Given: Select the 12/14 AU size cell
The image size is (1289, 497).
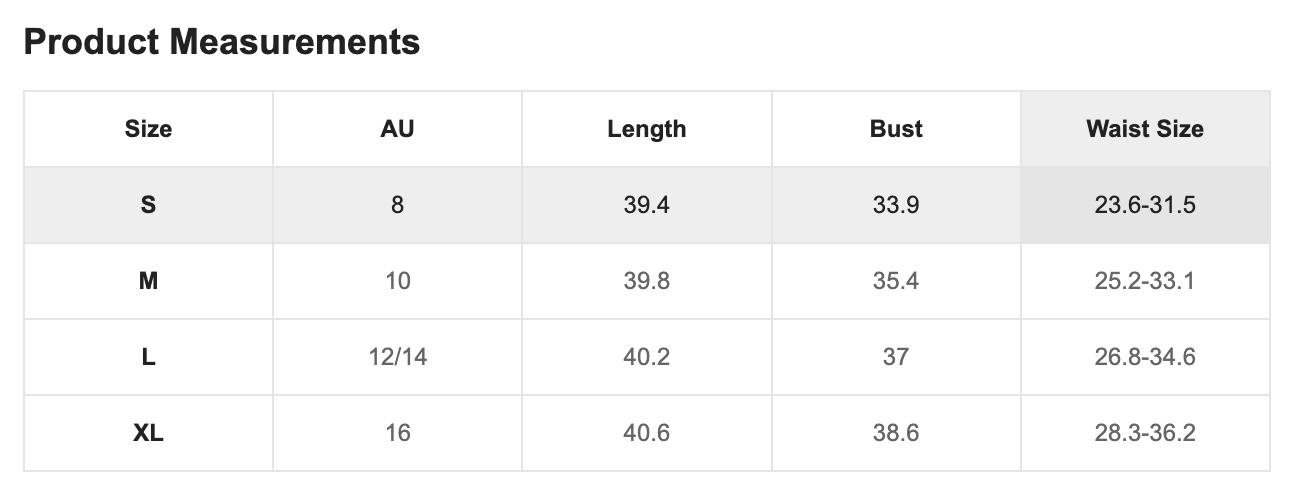Looking at the screenshot, I should (397, 357).
